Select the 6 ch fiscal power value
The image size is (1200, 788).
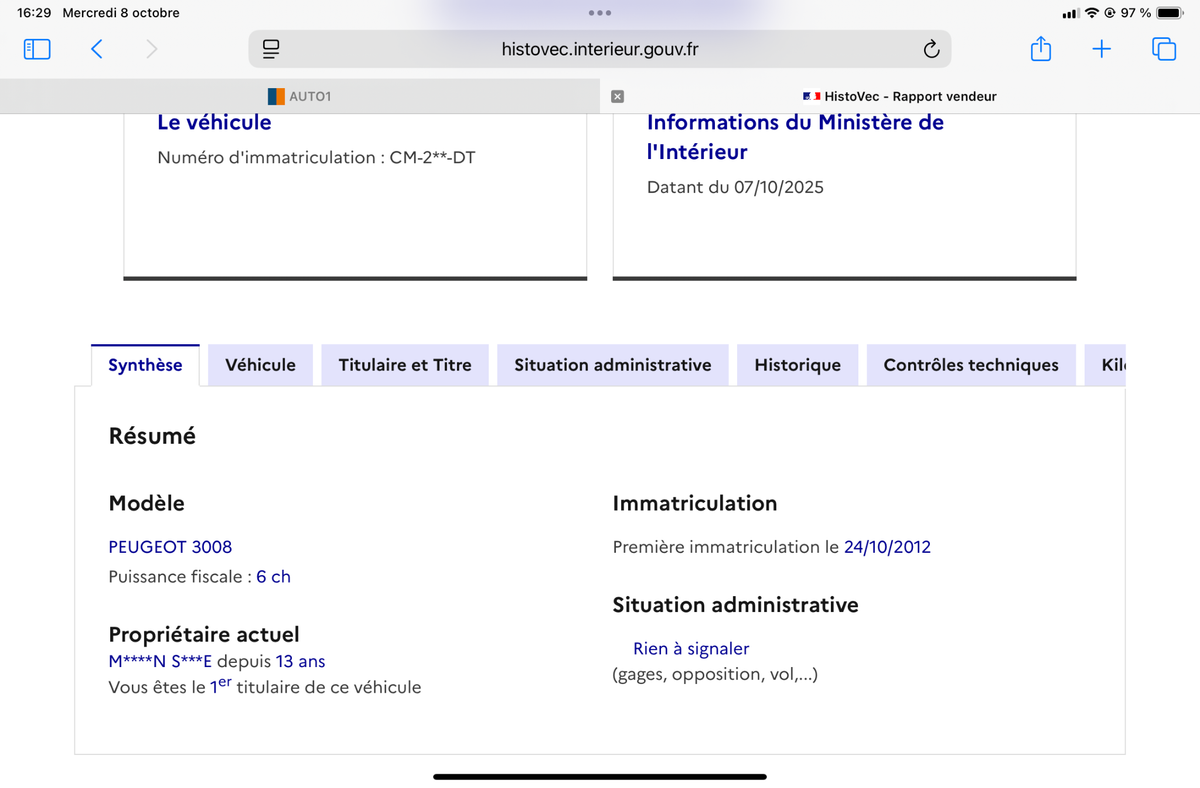pyautogui.click(x=273, y=577)
